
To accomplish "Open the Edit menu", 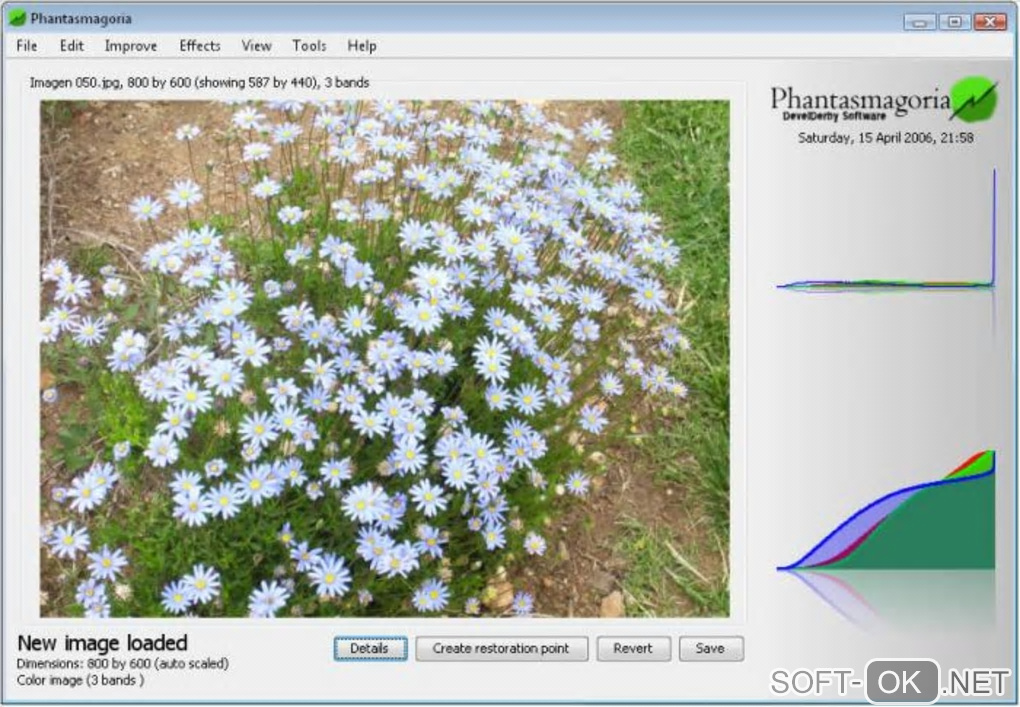I will coord(72,46).
